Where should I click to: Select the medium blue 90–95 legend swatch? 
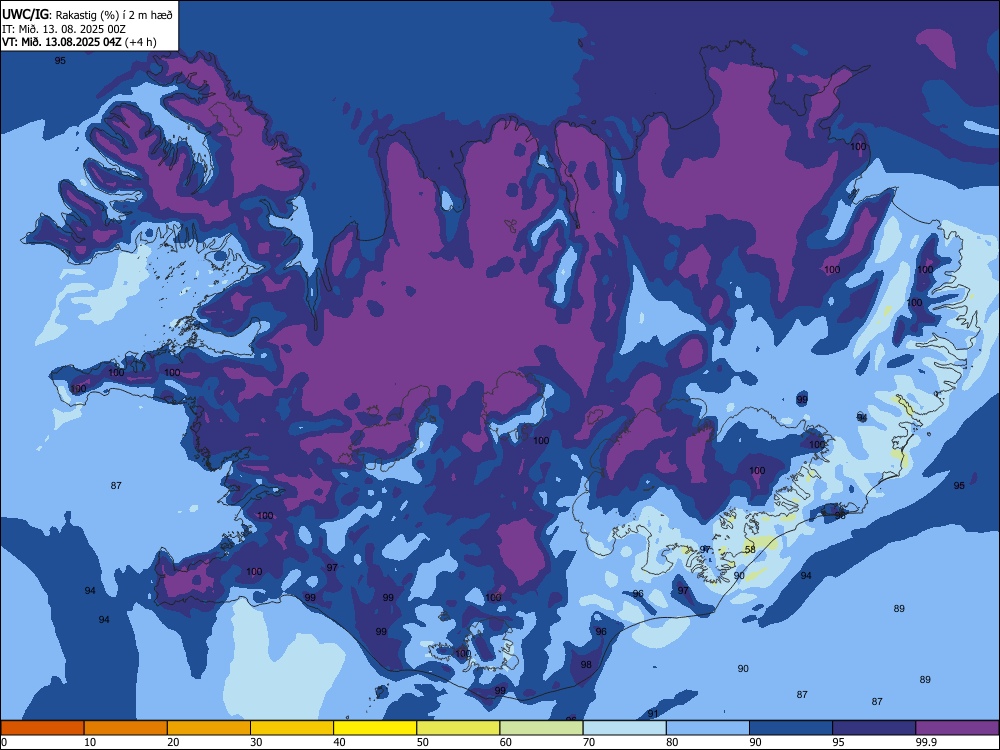click(791, 728)
